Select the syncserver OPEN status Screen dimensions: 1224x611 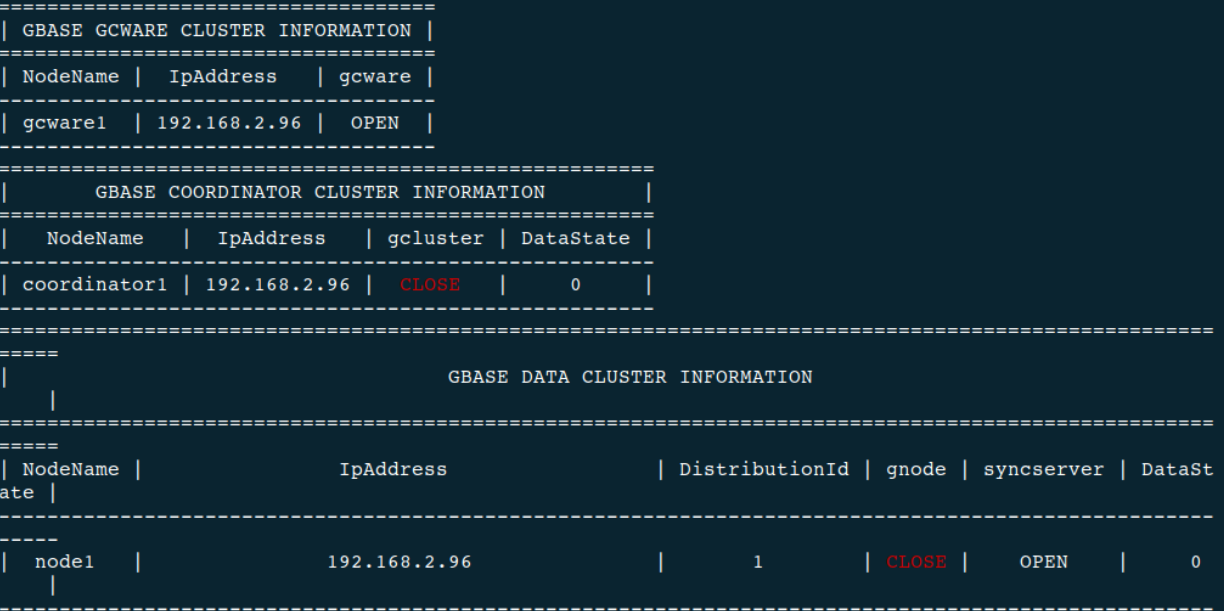click(1044, 562)
